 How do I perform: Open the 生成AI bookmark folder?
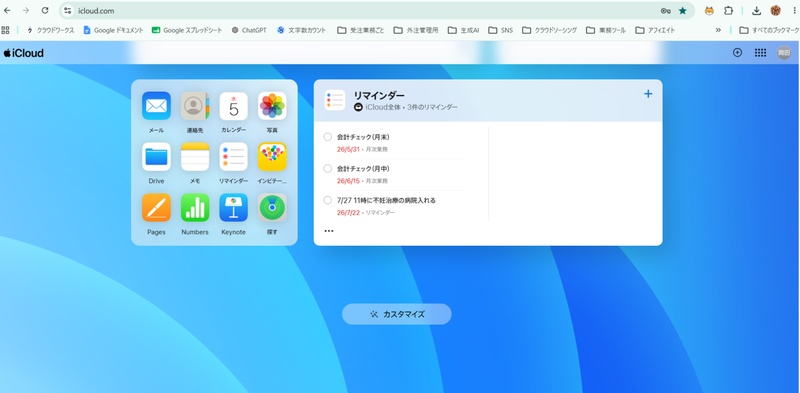[x=463, y=30]
